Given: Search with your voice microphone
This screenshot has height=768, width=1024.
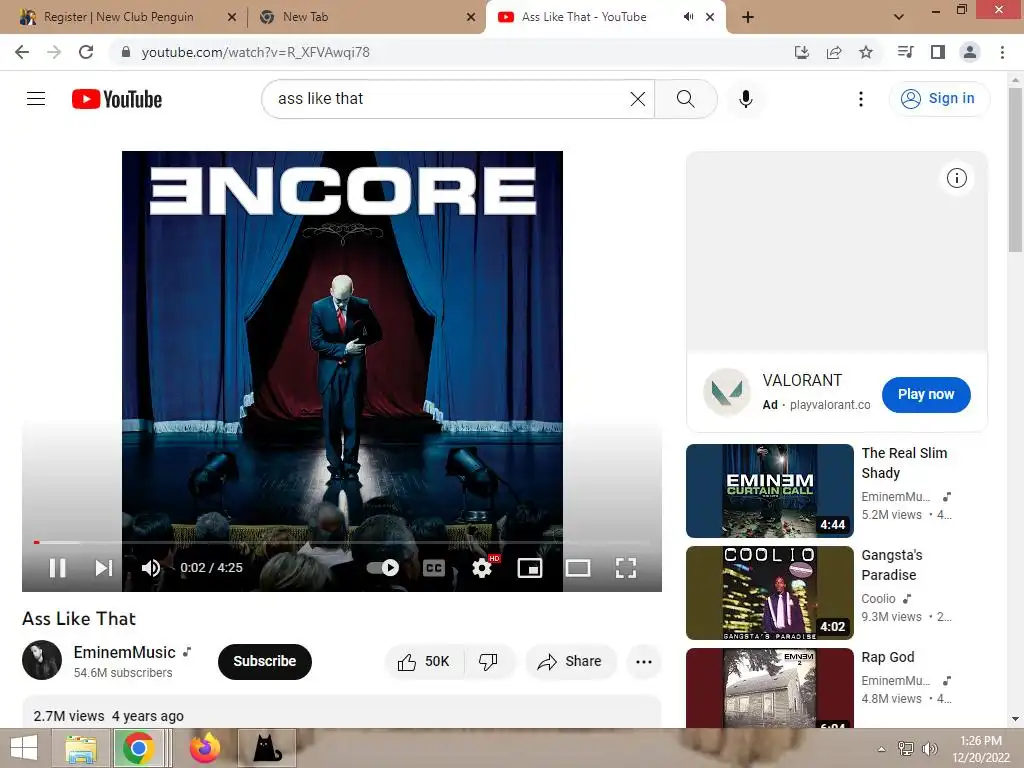Looking at the screenshot, I should click(746, 99).
